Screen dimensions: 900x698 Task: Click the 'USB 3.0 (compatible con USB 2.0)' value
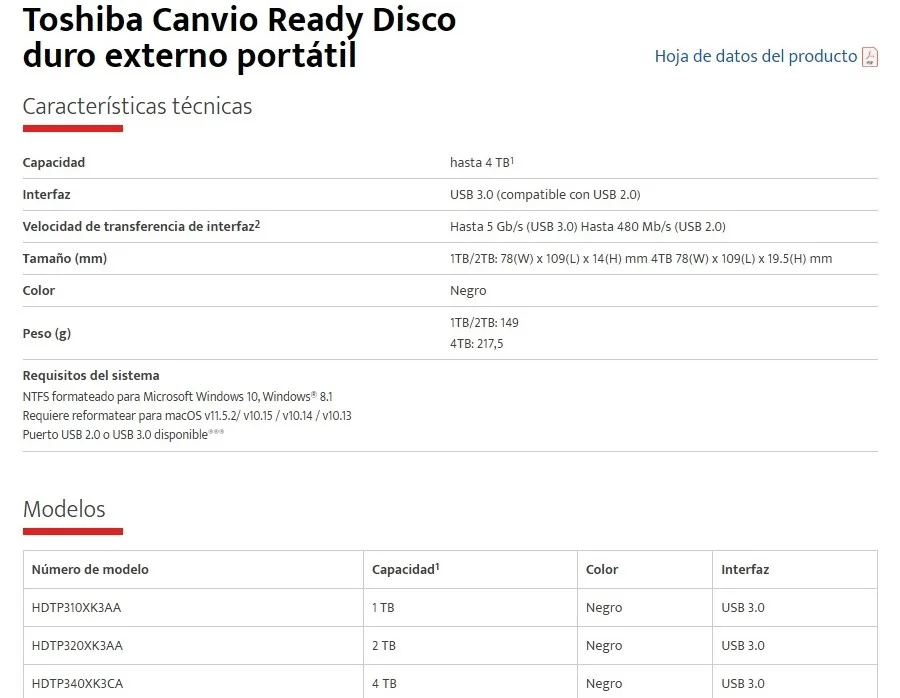click(x=545, y=194)
